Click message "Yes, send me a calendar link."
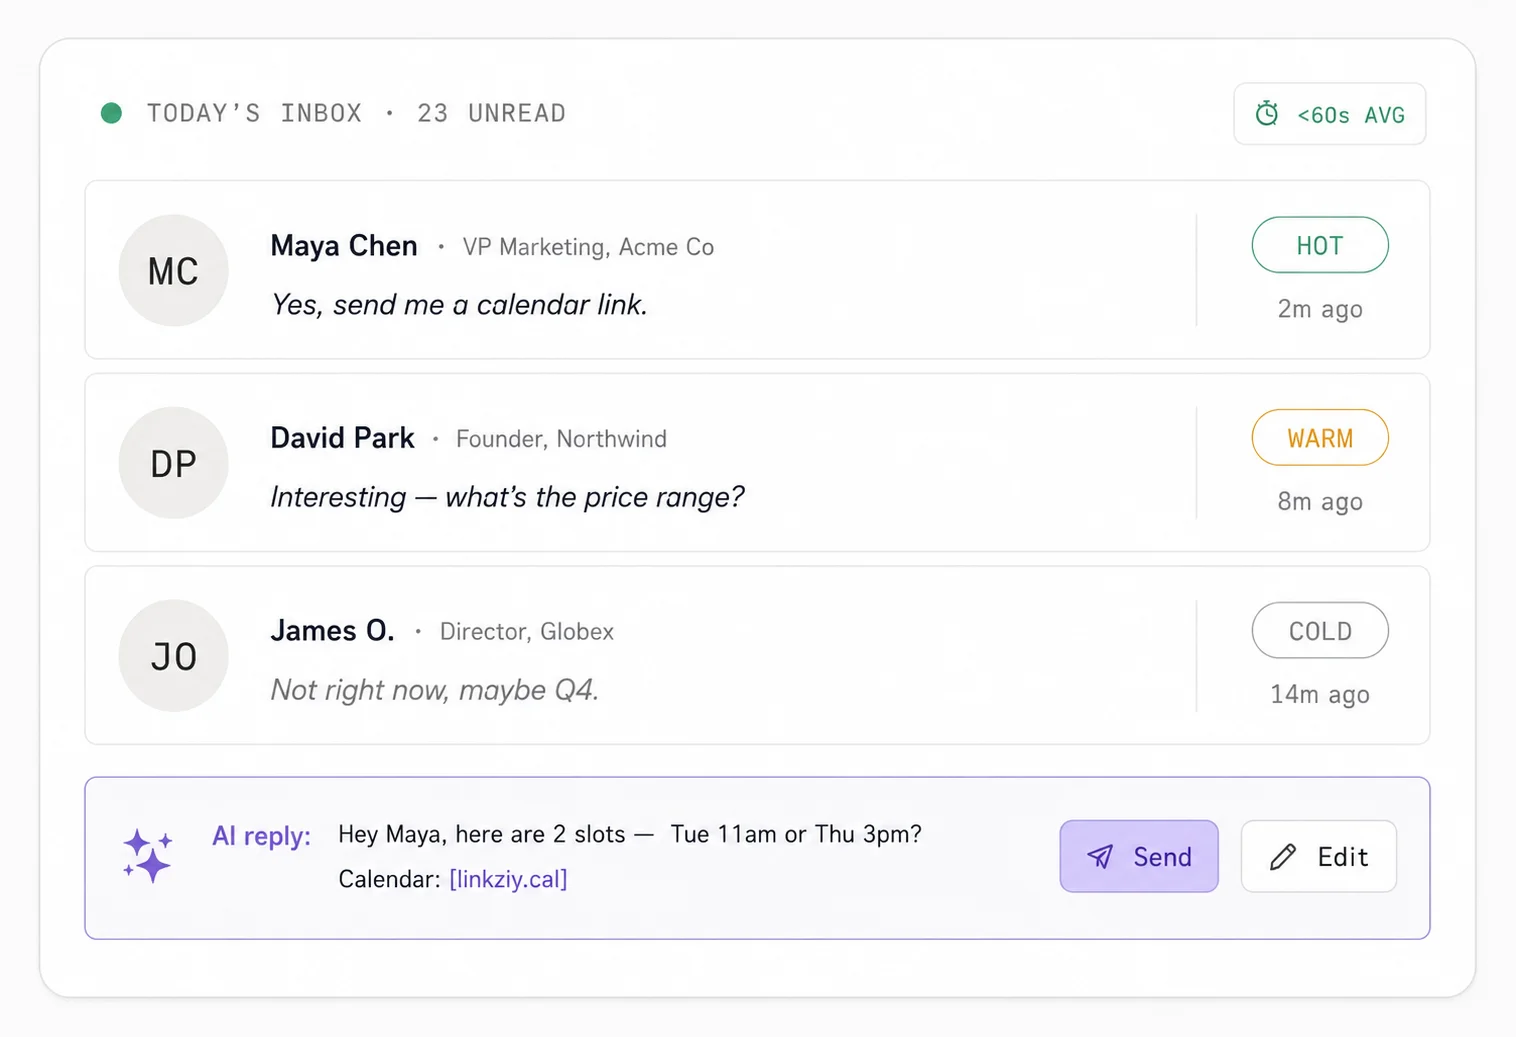The height and width of the screenshot is (1037, 1516). coord(459,304)
